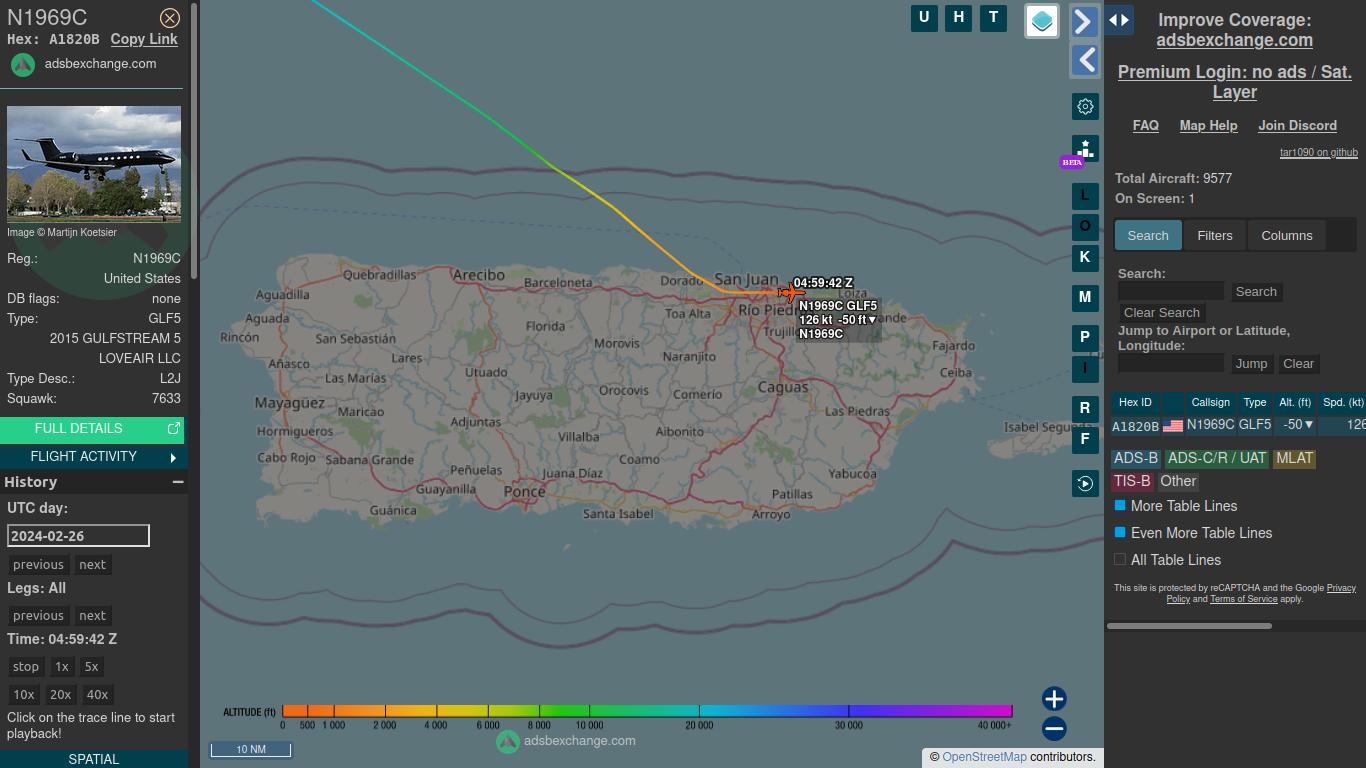1366x768 pixels.
Task: Expand the FLIGHT ACTIVITY section
Action: [94, 457]
